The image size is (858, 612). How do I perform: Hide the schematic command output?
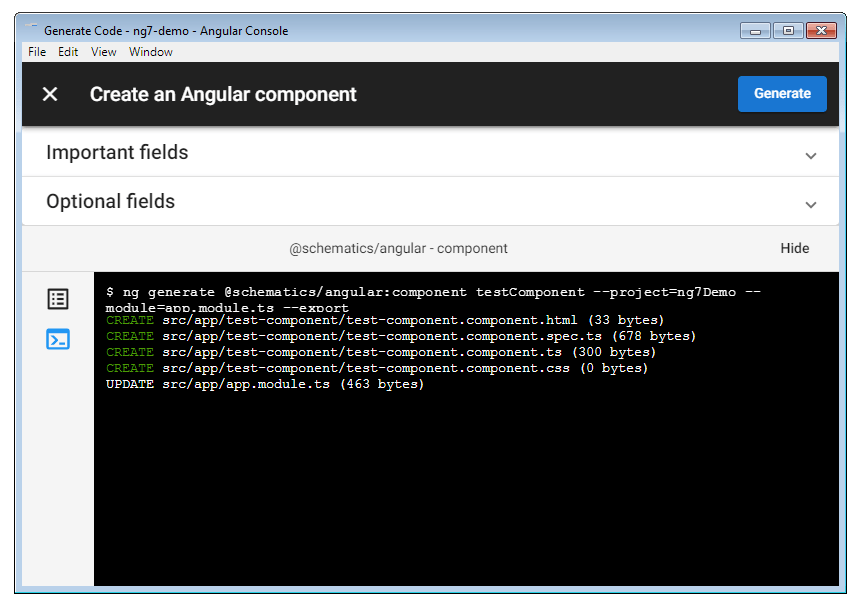pyautogui.click(x=794, y=248)
